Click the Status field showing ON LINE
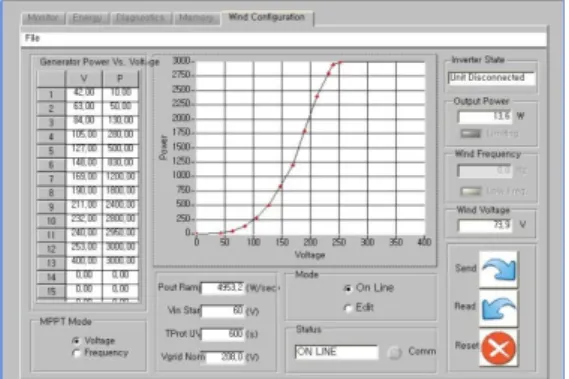This screenshot has width=569, height=379. 336,352
